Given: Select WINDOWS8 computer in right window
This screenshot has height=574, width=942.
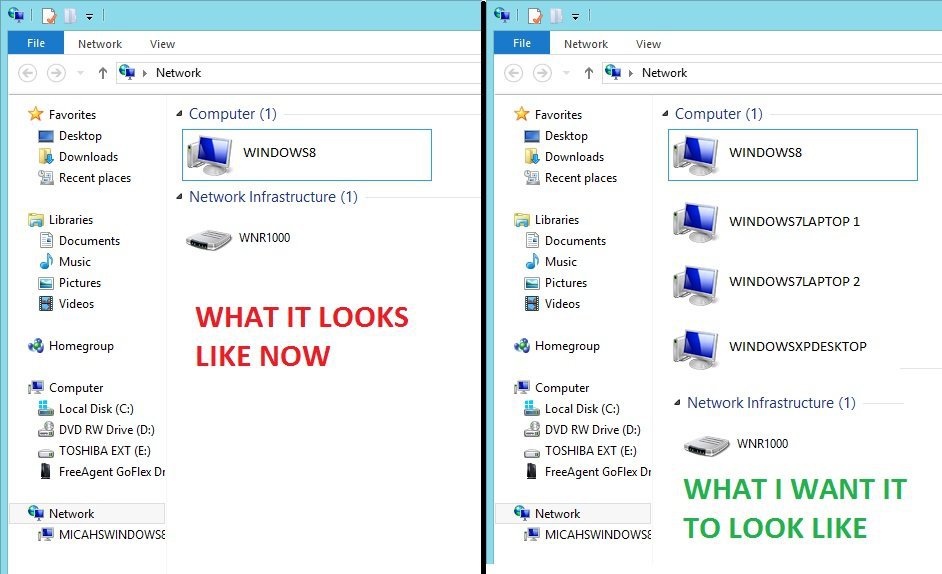Looking at the screenshot, I should tap(792, 154).
